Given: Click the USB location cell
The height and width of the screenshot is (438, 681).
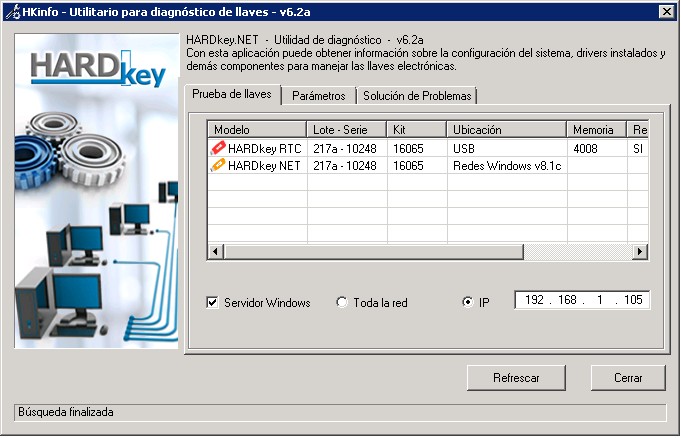Looking at the screenshot, I should coord(464,149).
